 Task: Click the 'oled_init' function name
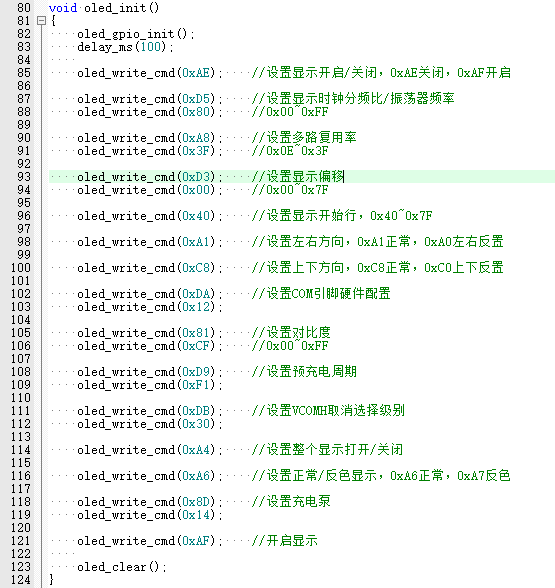point(115,8)
